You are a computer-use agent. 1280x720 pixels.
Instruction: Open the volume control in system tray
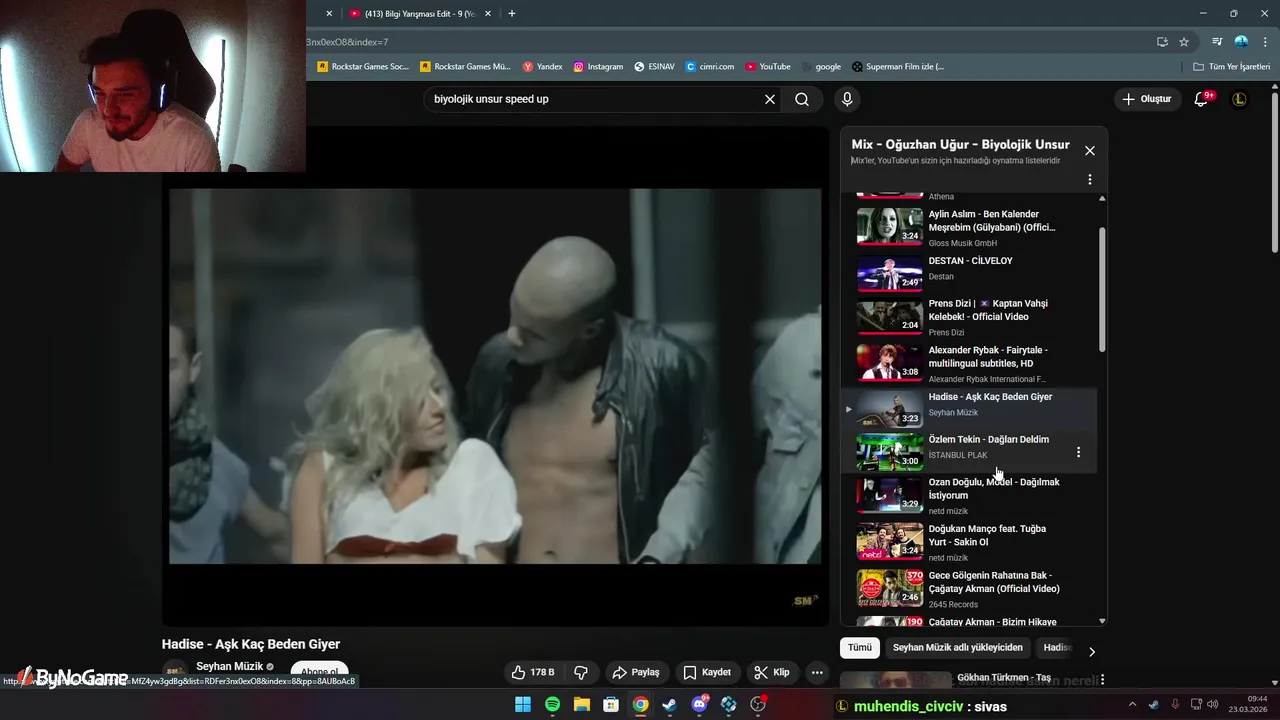pyautogui.click(x=1214, y=705)
